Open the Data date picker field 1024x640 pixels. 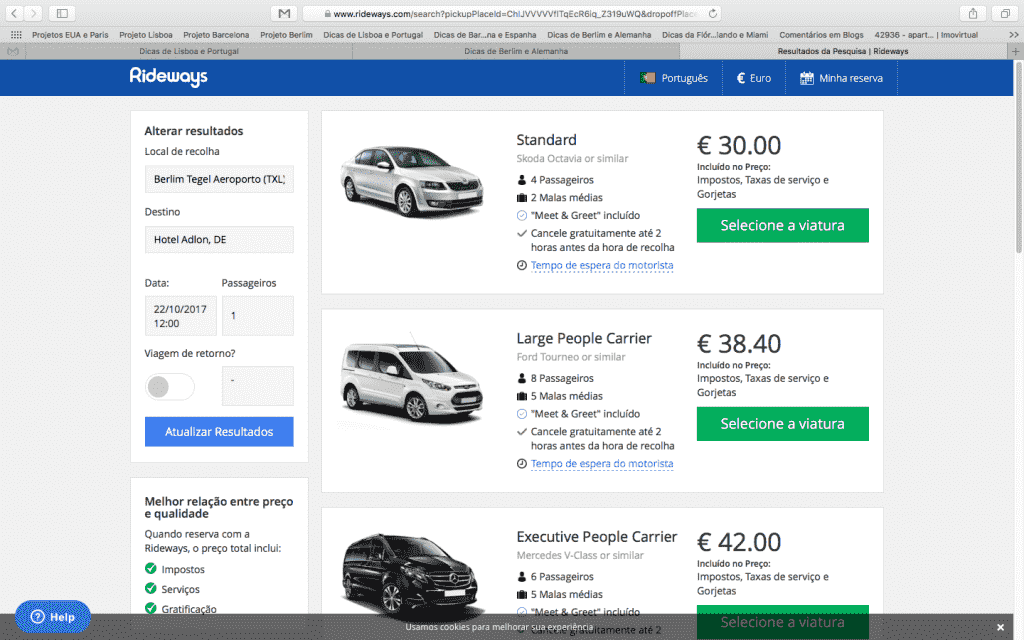coord(180,316)
